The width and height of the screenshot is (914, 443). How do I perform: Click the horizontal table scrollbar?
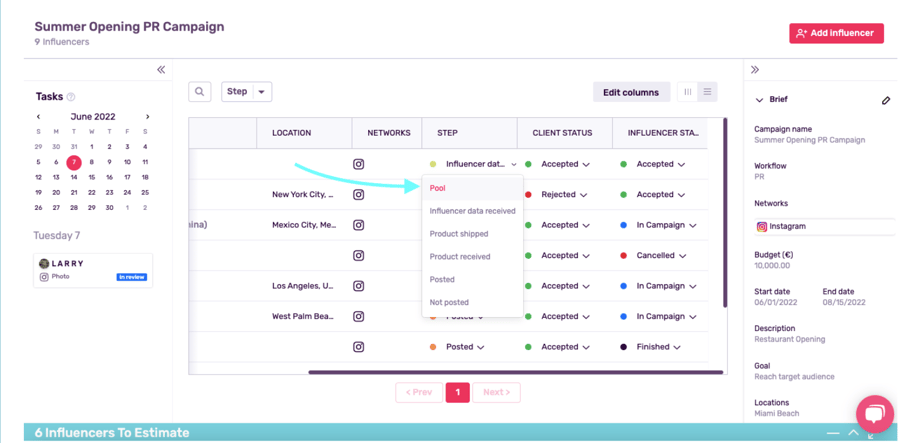coord(516,372)
